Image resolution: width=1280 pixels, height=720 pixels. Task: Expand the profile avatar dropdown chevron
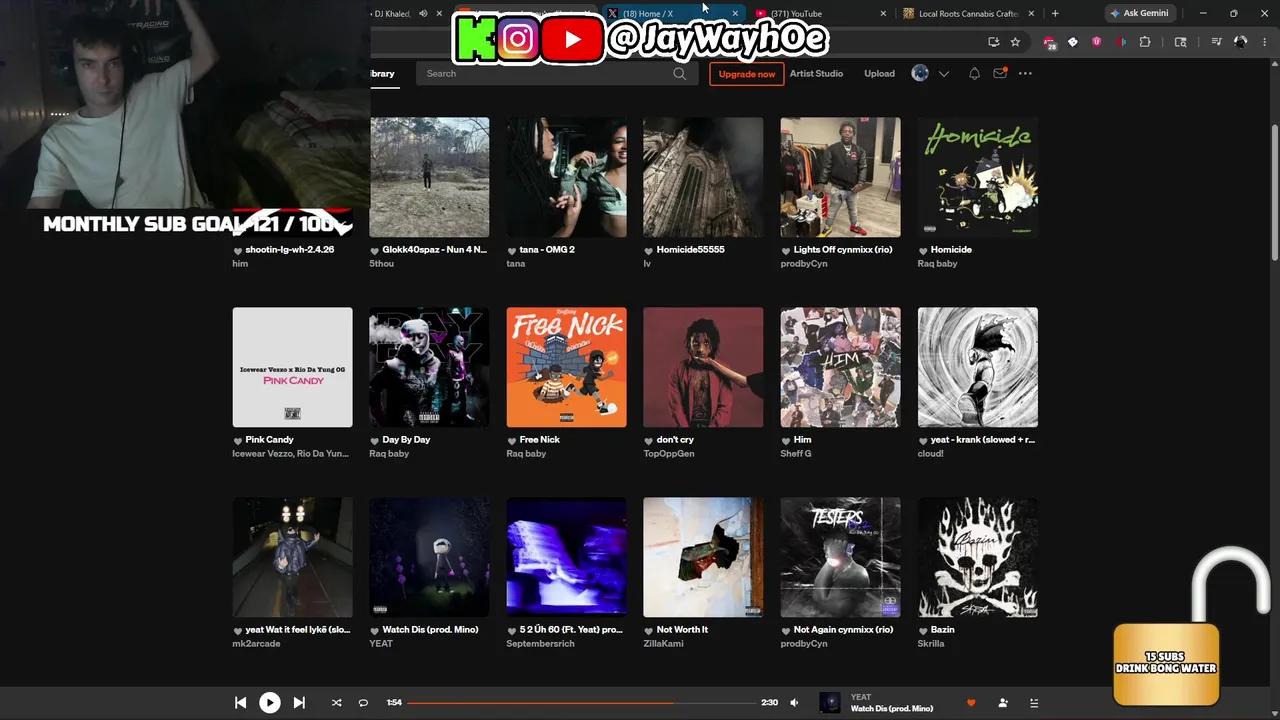(943, 74)
